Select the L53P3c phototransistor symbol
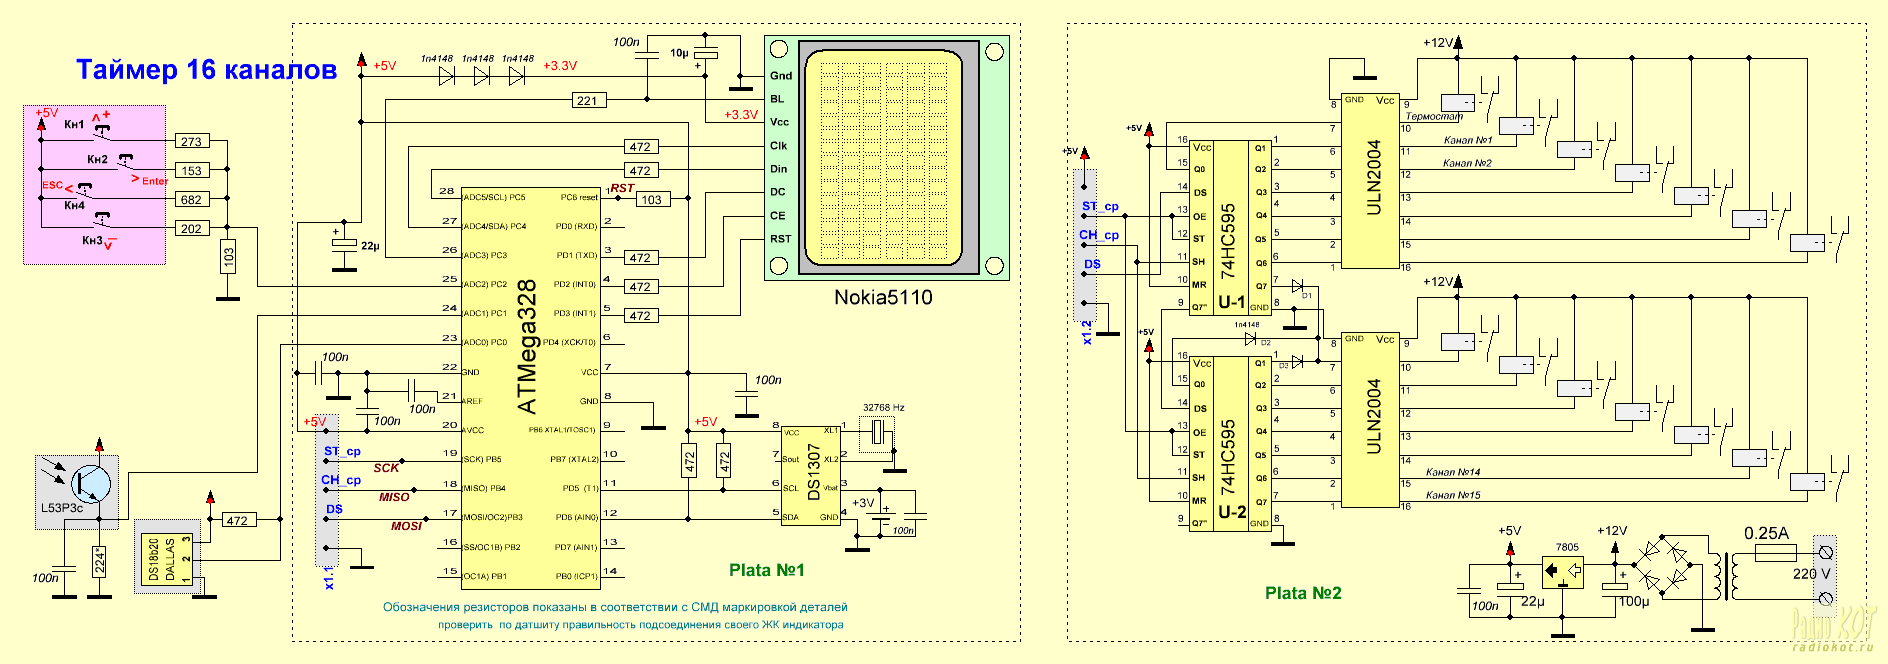This screenshot has height=664, width=1888. tap(85, 483)
